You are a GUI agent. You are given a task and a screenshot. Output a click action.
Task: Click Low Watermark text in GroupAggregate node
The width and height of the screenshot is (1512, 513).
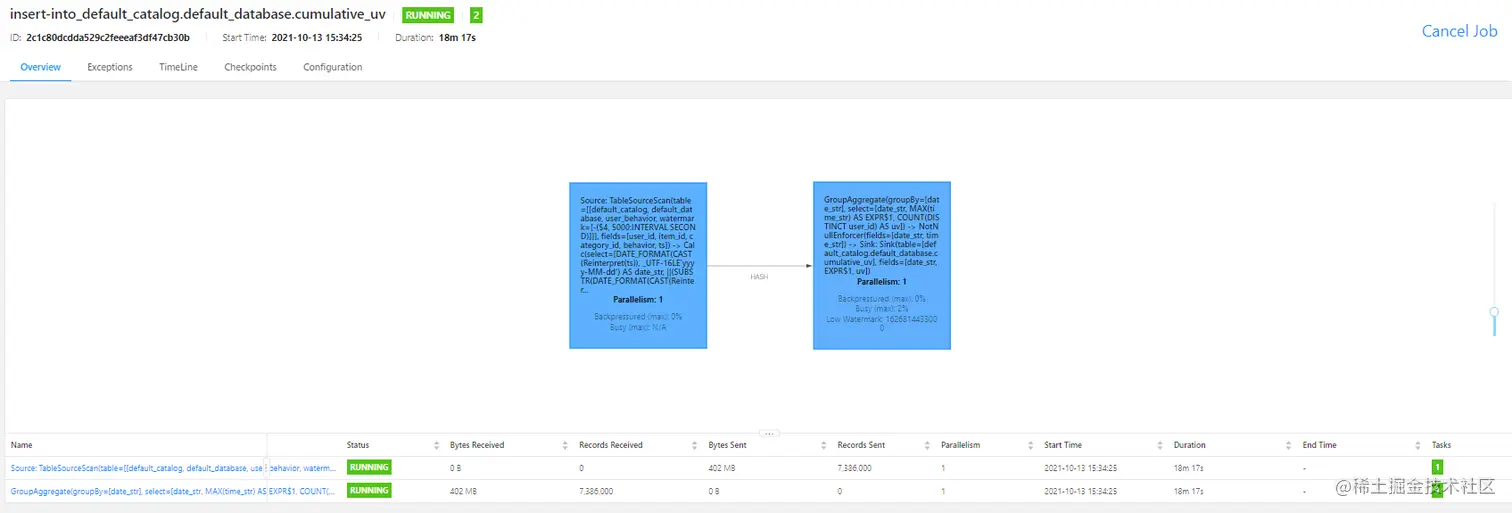click(882, 323)
